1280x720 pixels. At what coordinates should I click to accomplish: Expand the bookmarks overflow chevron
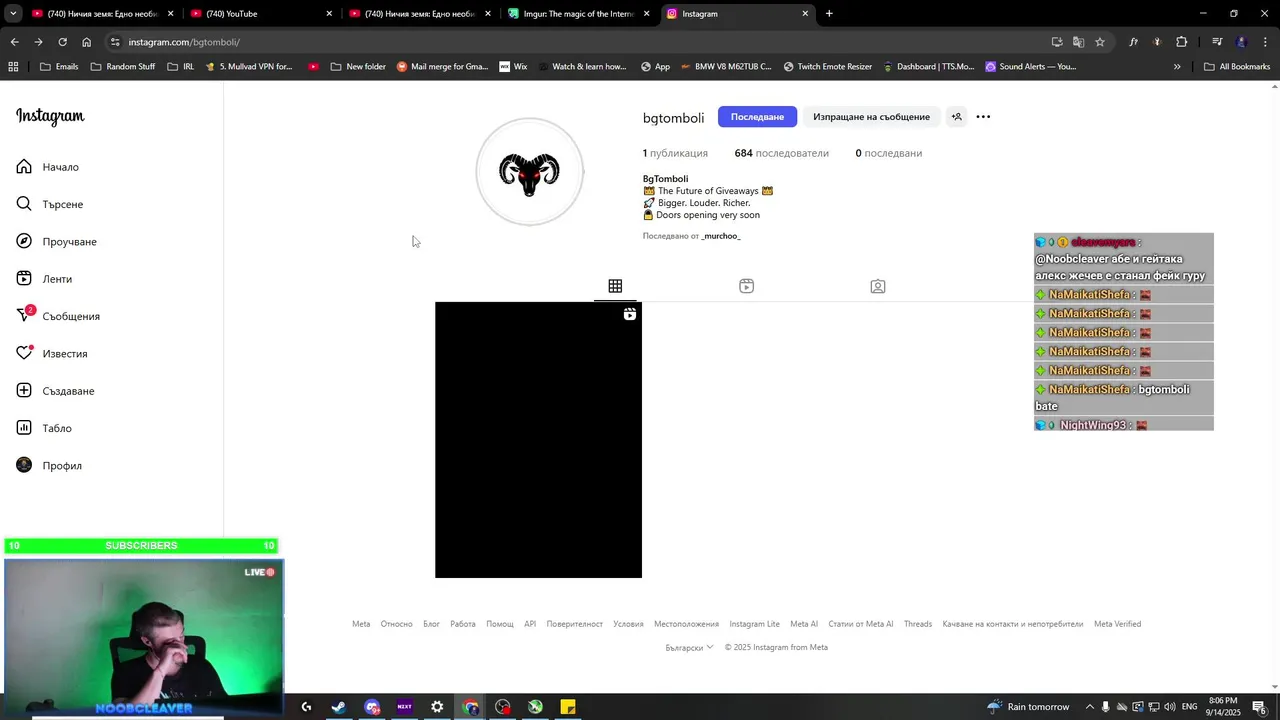pyautogui.click(x=1177, y=67)
